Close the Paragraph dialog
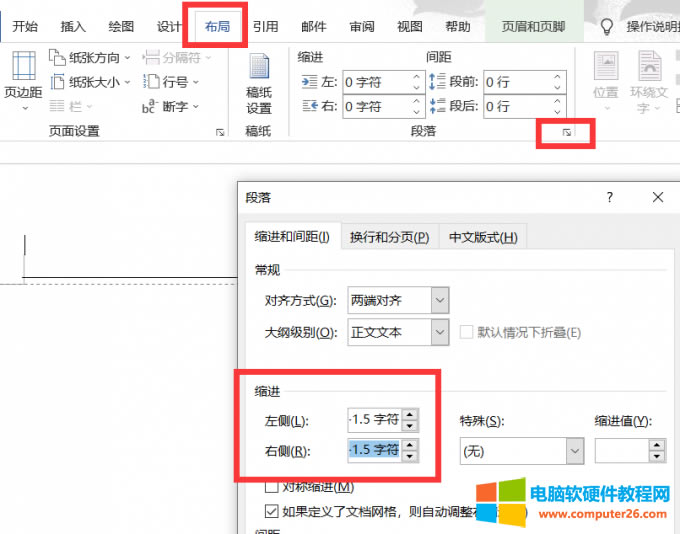 tap(656, 198)
